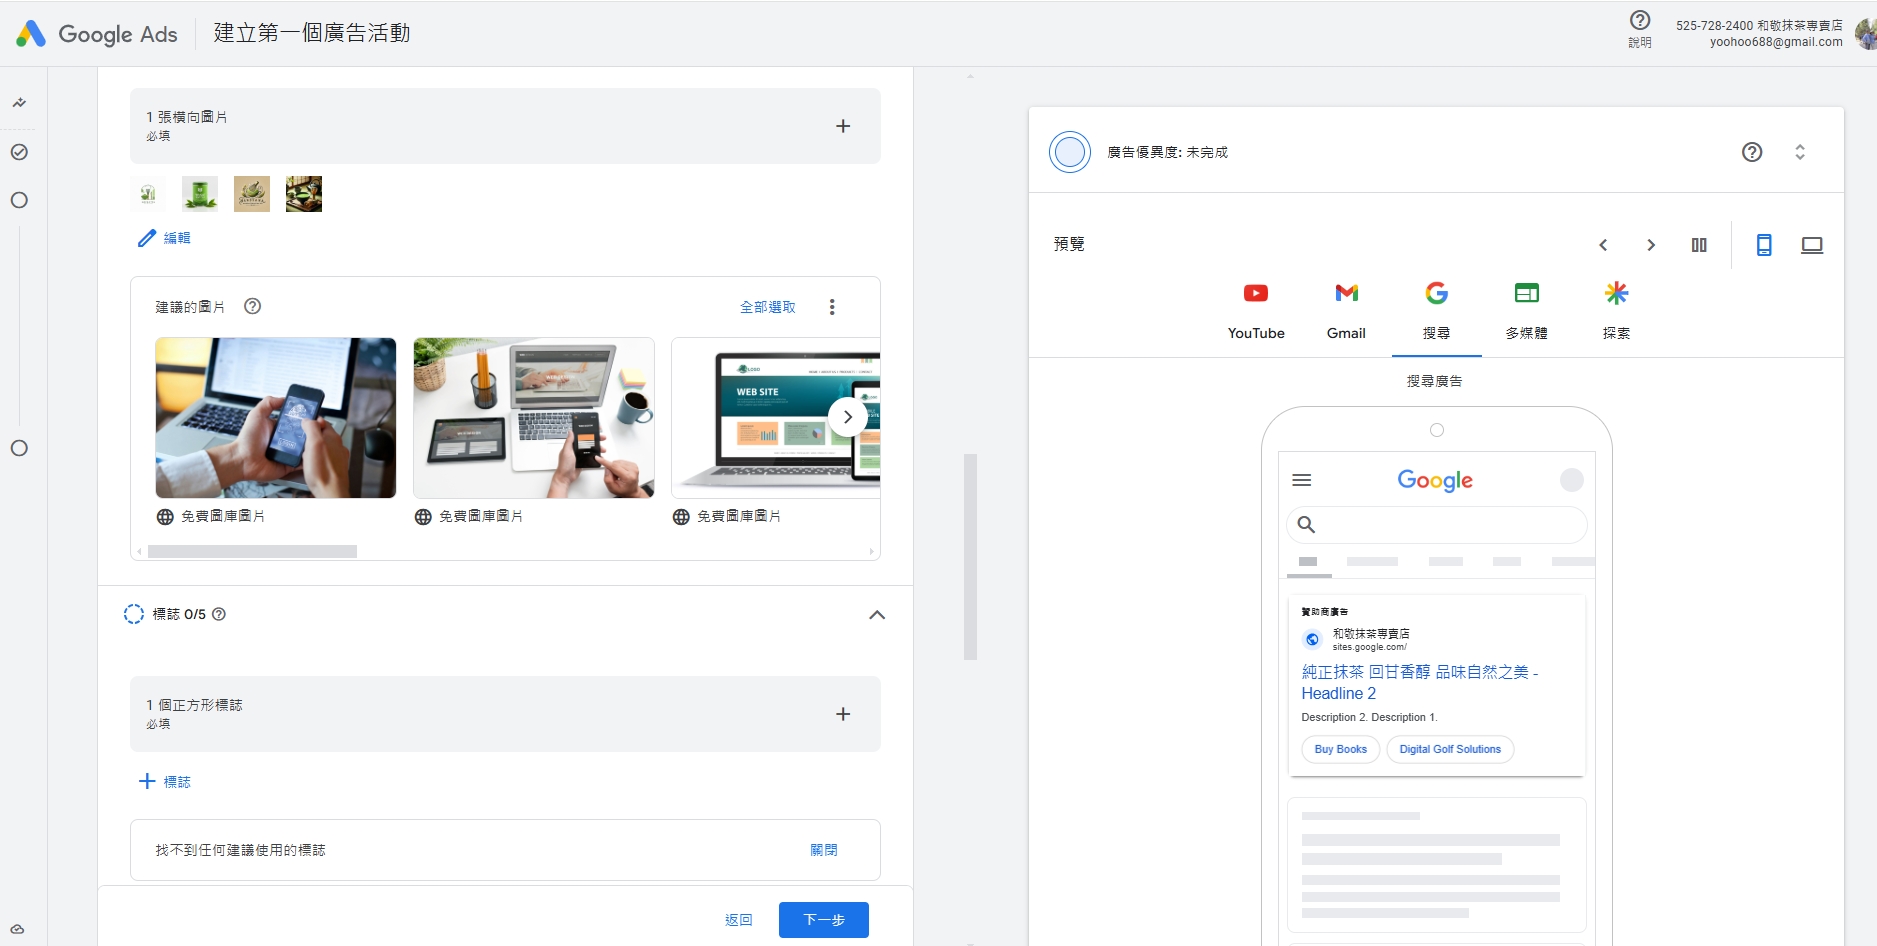
Task: Click 關閉 to dismiss logo suggestion notice
Action: click(824, 850)
